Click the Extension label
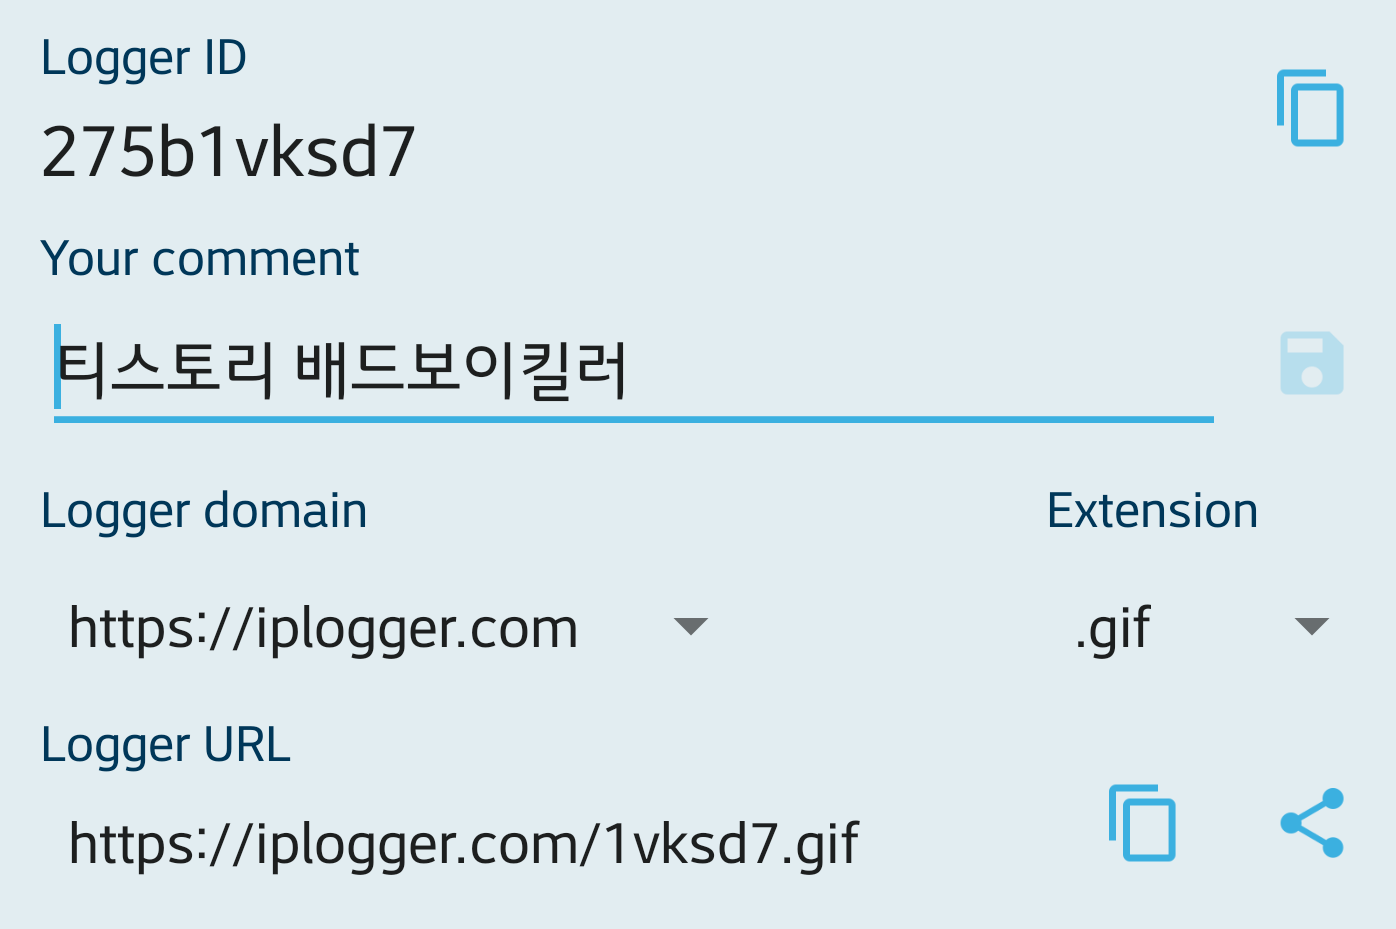The image size is (1396, 929). 1152,511
